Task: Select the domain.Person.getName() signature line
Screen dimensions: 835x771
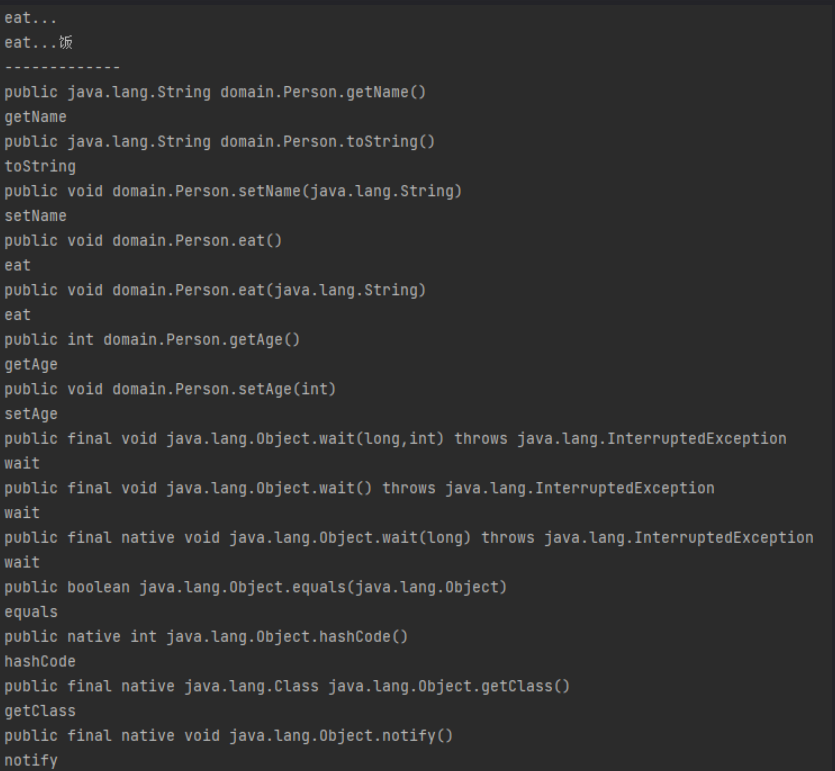Action: 215,92
